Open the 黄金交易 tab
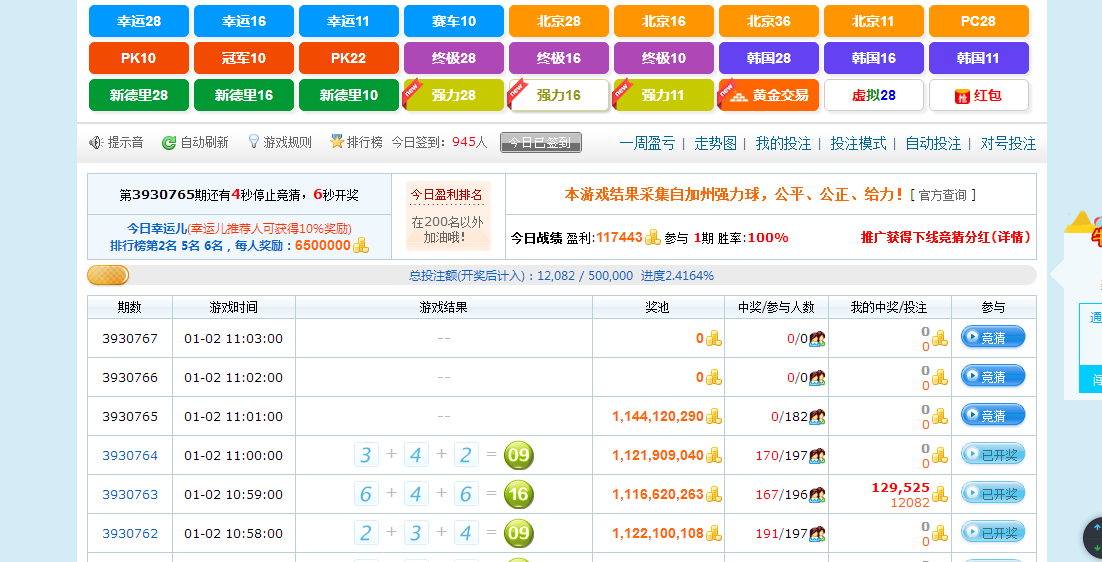The width and height of the screenshot is (1102, 562). (x=768, y=96)
